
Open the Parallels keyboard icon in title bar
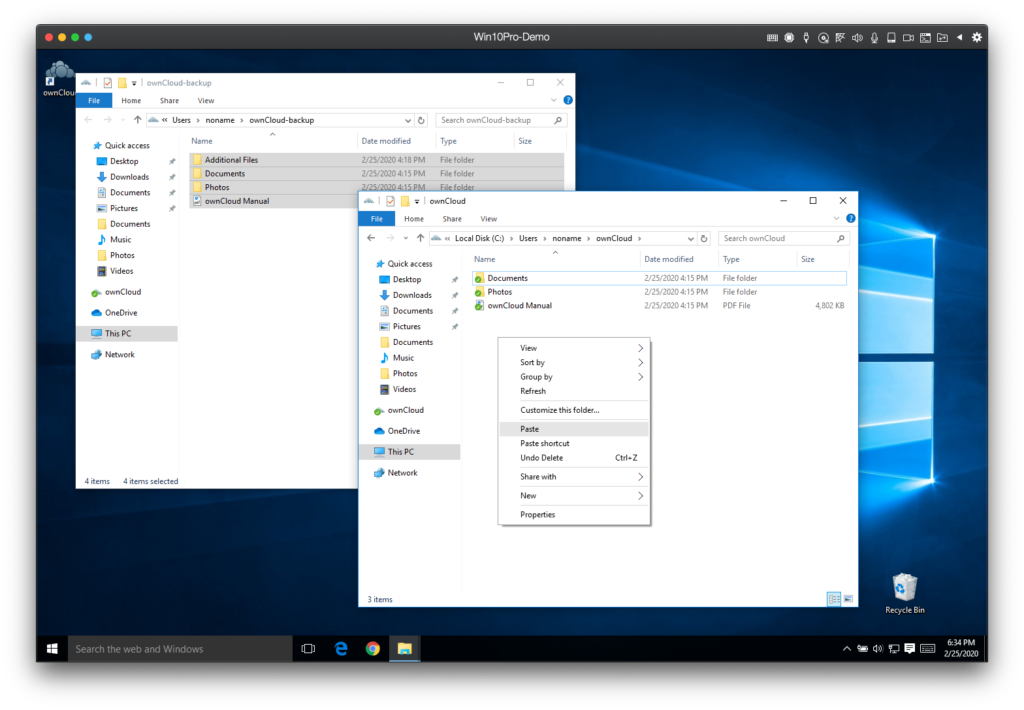pyautogui.click(x=772, y=37)
